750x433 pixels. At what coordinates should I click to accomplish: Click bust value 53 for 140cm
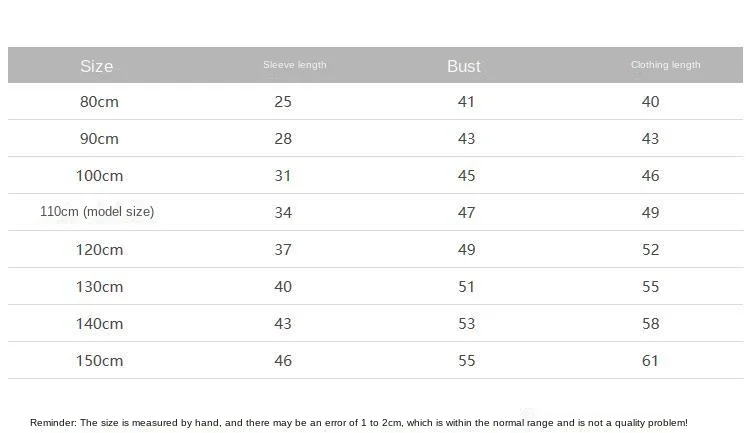pos(466,323)
